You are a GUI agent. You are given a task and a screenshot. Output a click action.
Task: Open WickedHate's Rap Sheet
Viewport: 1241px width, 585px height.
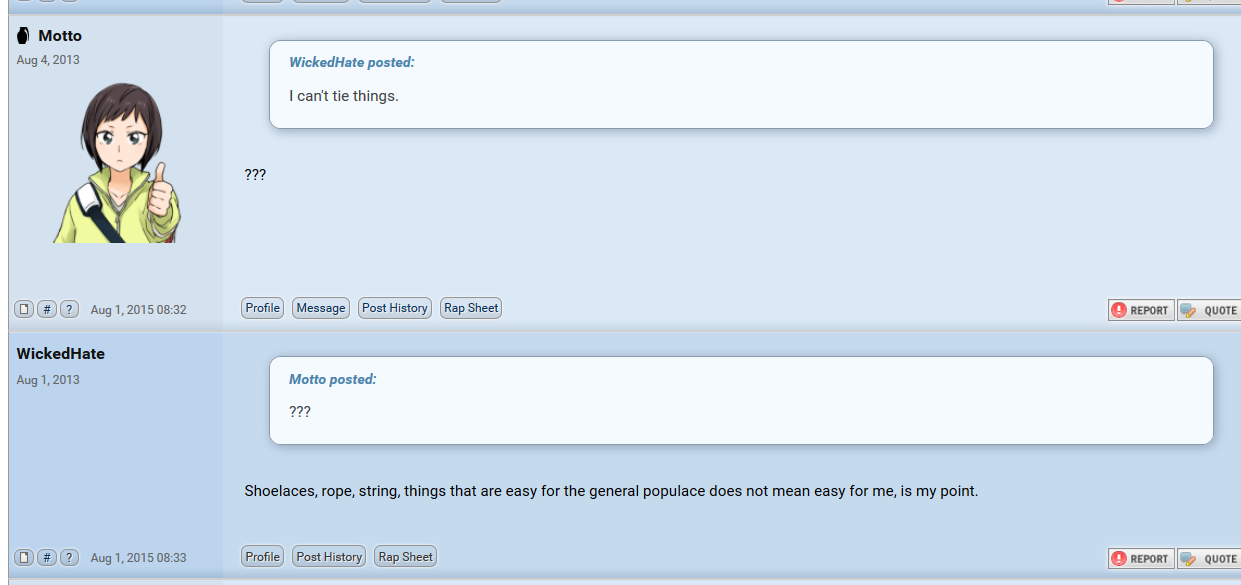pyautogui.click(x=405, y=557)
